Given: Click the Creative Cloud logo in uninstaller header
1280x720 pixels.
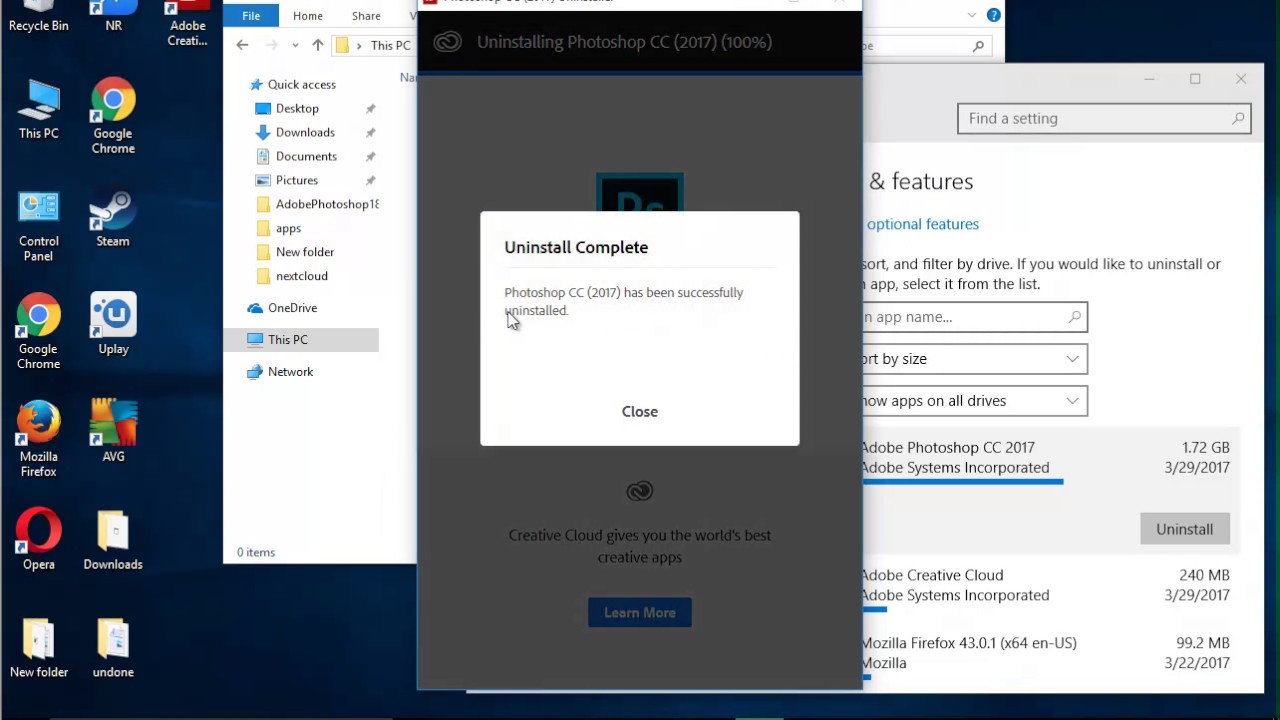Looking at the screenshot, I should point(447,42).
